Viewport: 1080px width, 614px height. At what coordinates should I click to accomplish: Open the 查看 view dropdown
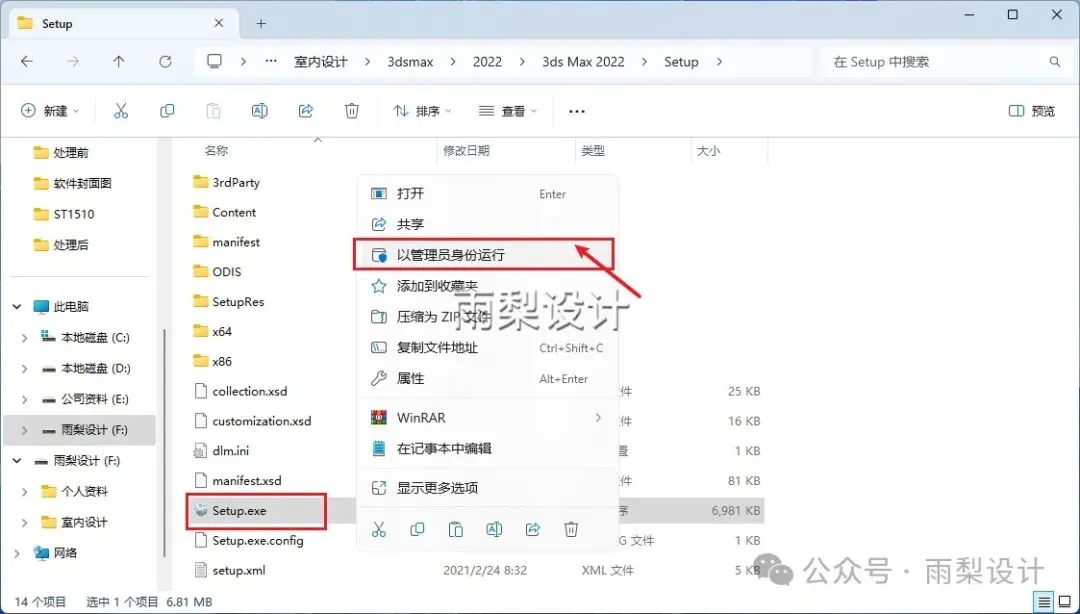(508, 111)
